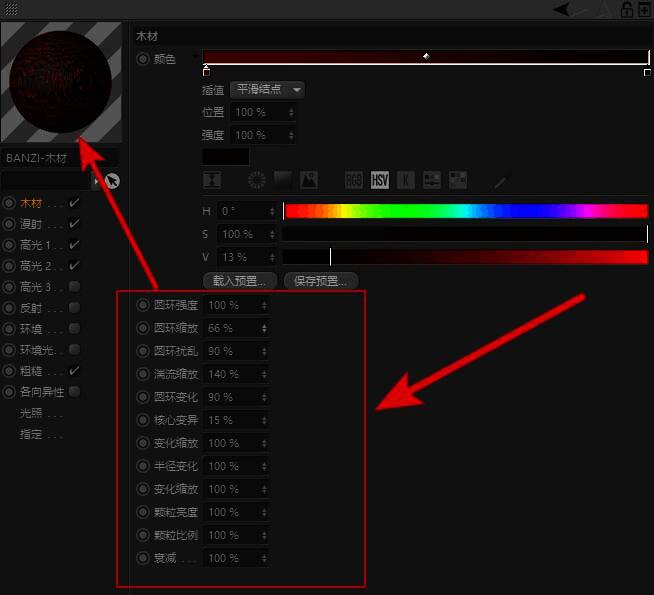654x595 pixels.
Task: Open the color swatches icon
Action: (458, 180)
